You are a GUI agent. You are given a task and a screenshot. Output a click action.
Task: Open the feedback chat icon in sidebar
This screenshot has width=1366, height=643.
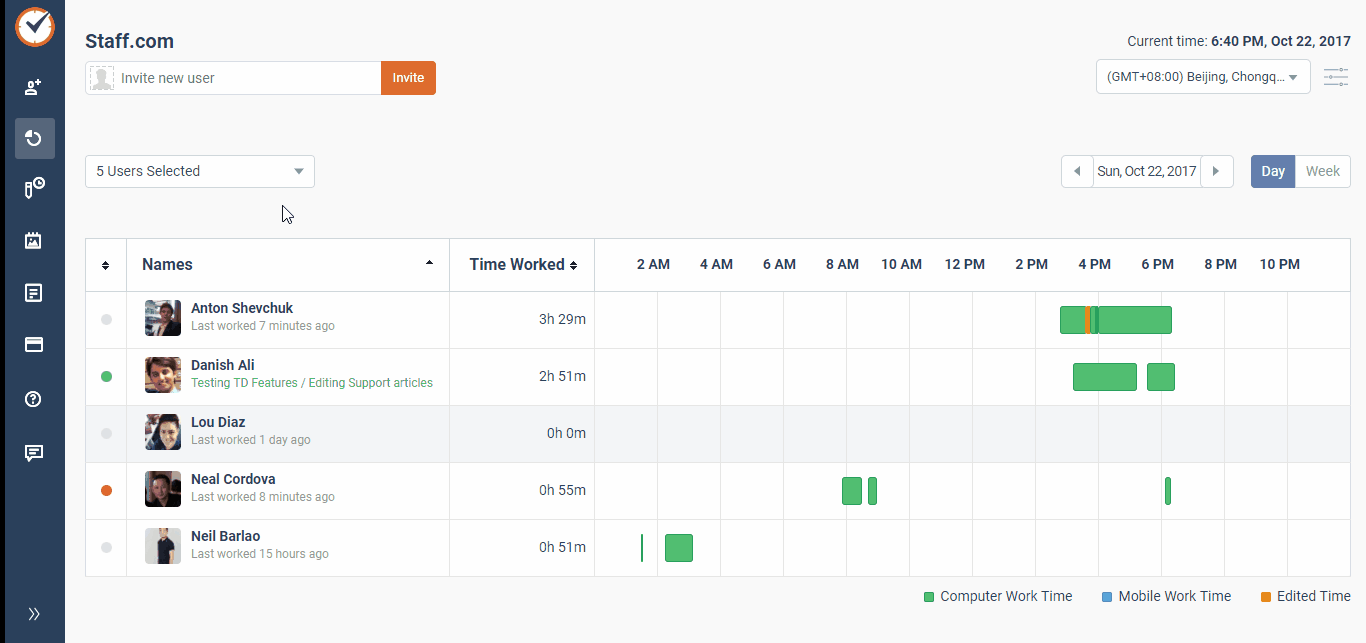(33, 452)
